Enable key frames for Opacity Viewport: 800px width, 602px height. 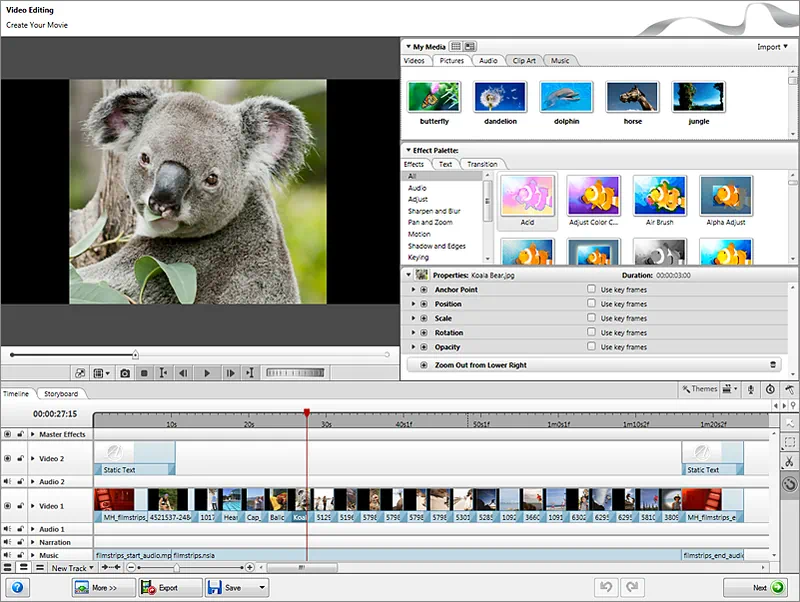591,346
